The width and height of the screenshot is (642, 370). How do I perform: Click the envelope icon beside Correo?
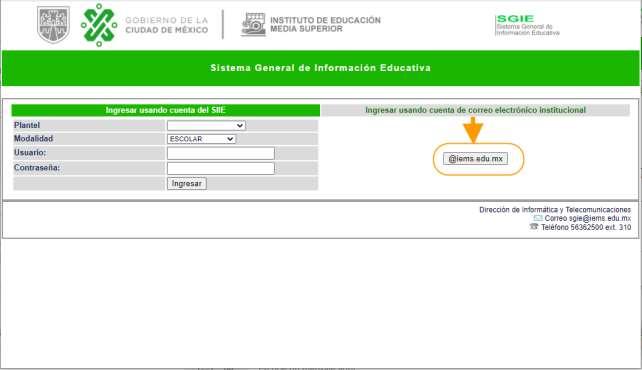click(x=538, y=218)
